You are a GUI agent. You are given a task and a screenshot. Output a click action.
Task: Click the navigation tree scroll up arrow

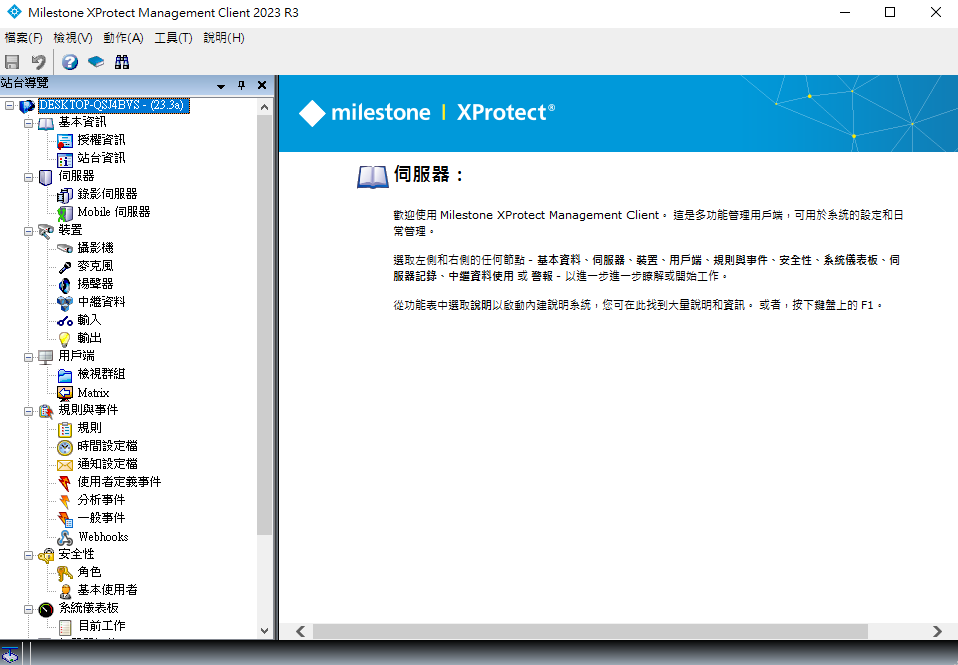265,107
